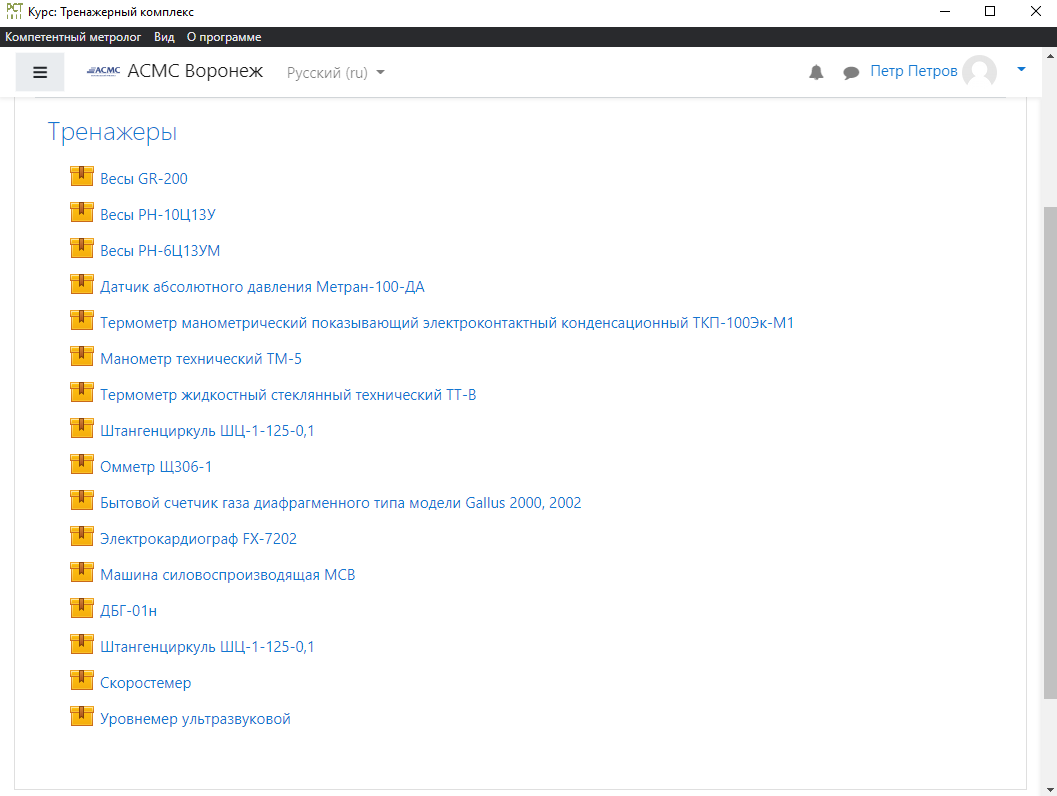This screenshot has height=796, width=1057.
Task: Click package icon next to Манометр технический ТМ-5
Action: tap(81, 357)
